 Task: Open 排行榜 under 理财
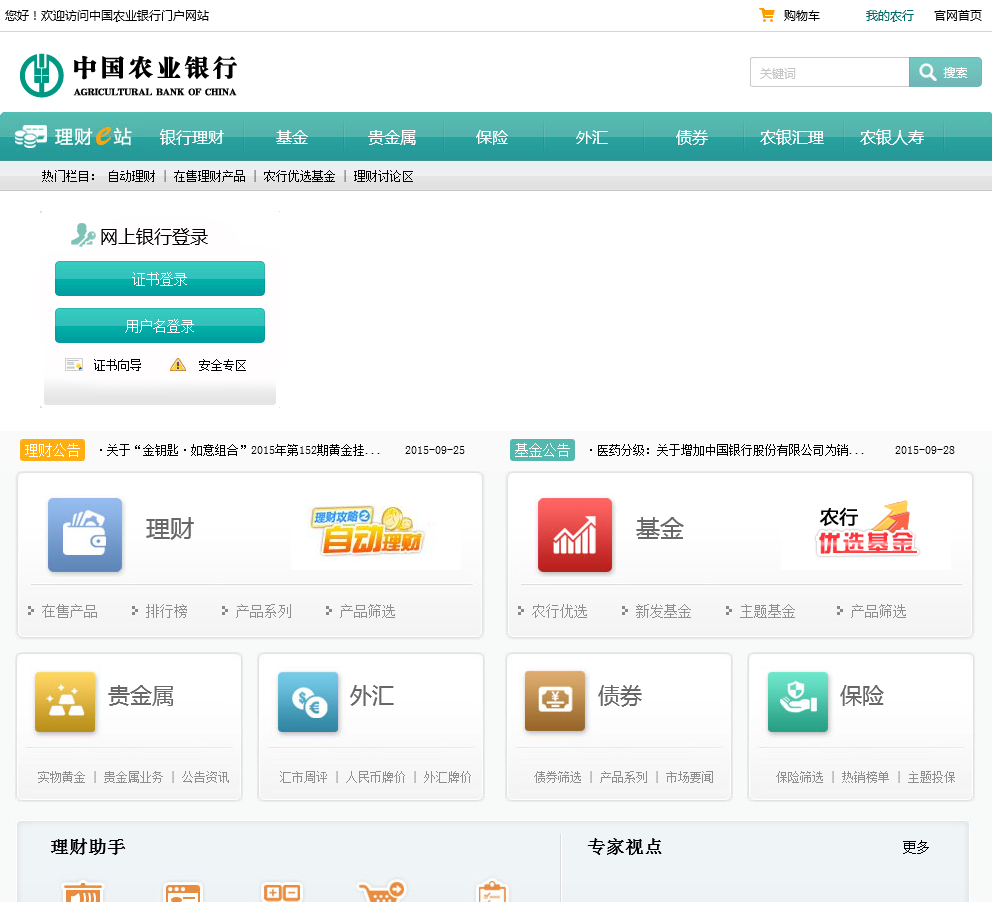tap(166, 611)
